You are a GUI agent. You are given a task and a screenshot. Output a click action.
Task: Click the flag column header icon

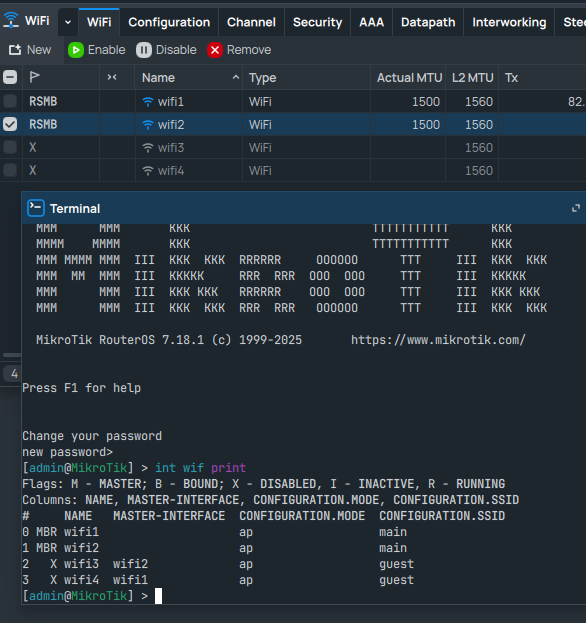pos(35,77)
